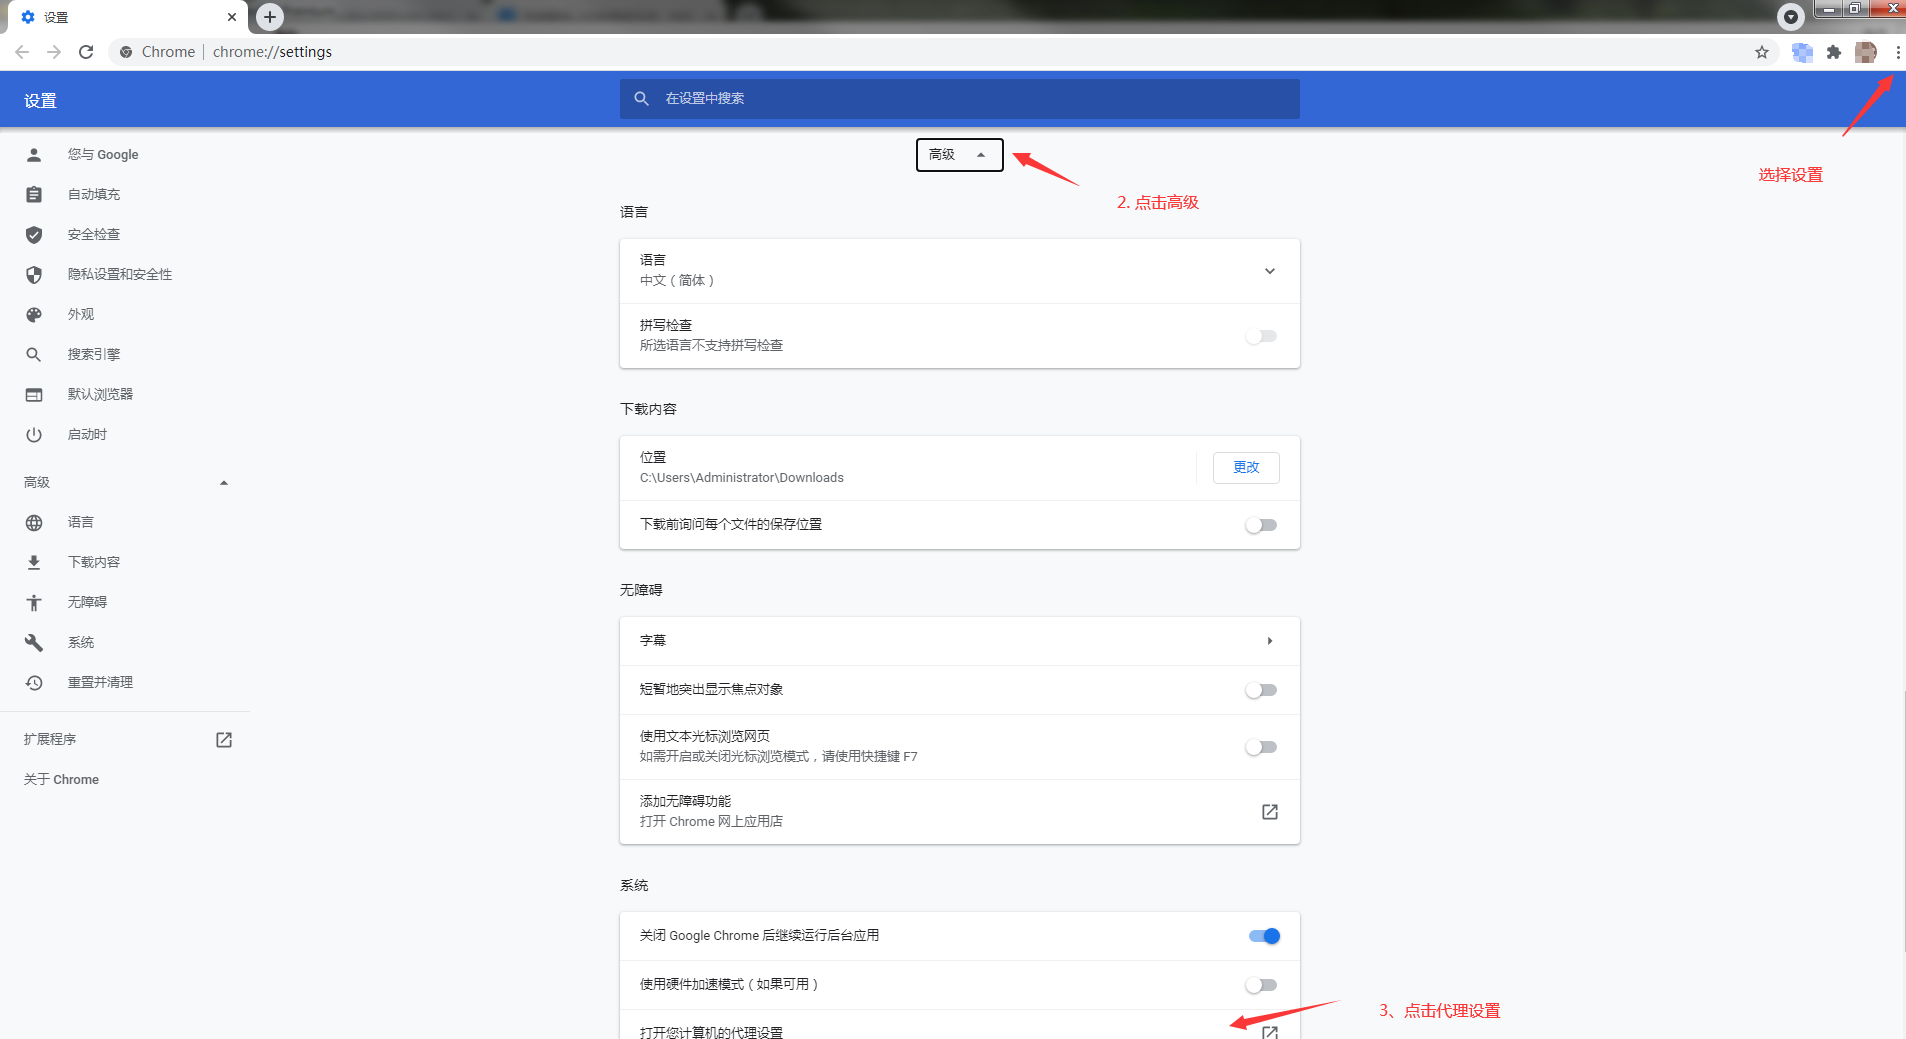1906x1039 pixels.
Task: Expand the 字幕 subtitle settings
Action: point(1270,640)
